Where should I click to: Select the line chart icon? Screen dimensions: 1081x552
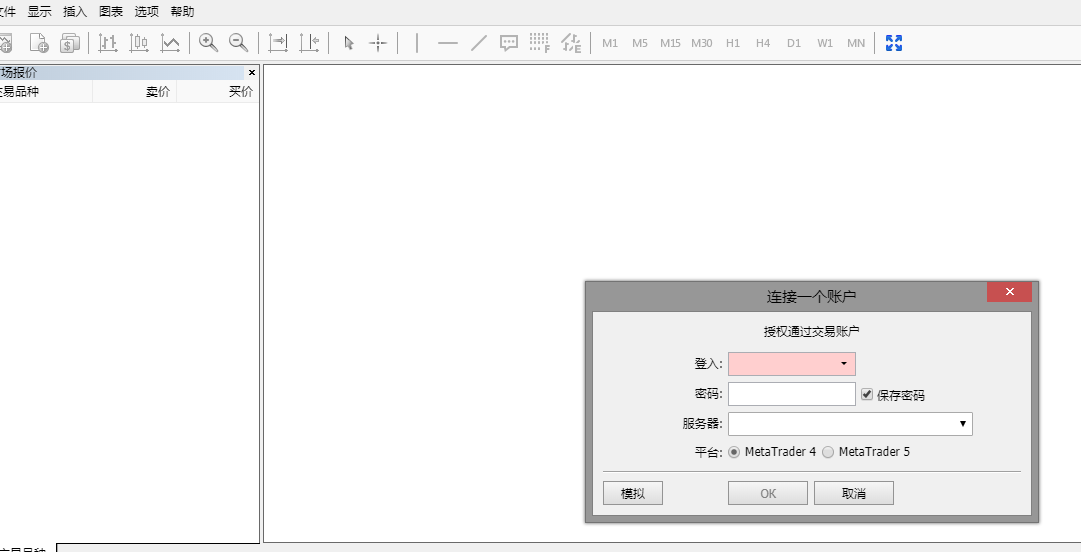[171, 43]
